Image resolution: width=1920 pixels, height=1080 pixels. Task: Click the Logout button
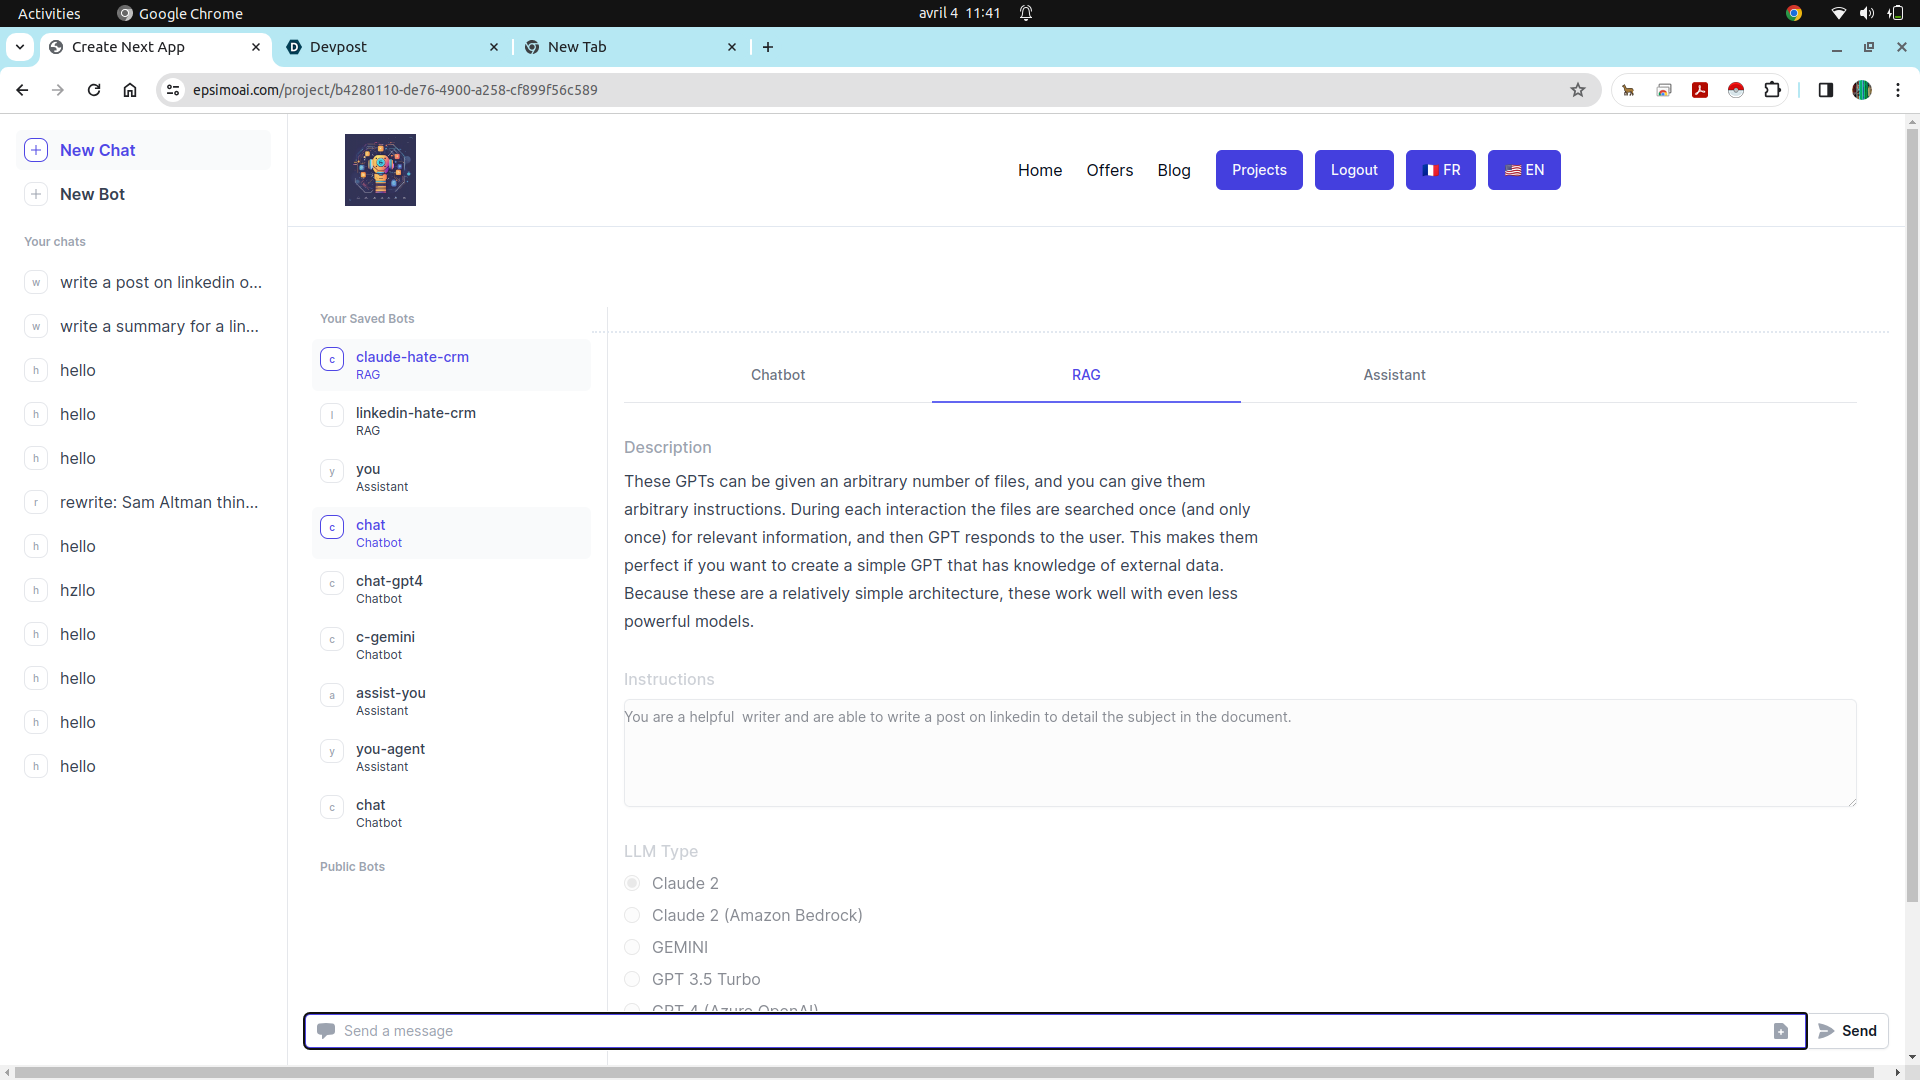tap(1354, 170)
